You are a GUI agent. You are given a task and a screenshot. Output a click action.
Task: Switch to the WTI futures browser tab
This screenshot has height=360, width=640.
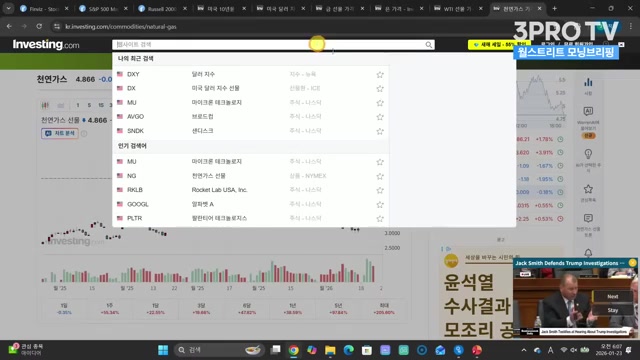pyautogui.click(x=456, y=8)
